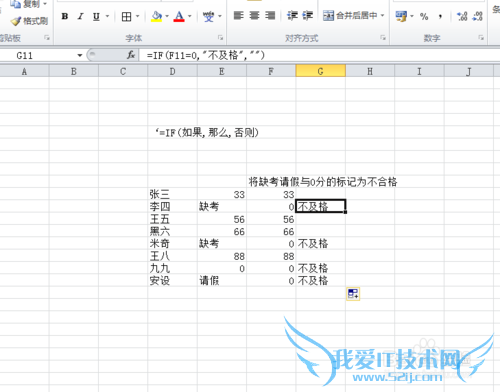This screenshot has height=392, width=500.
Task: Select the cell containing 安设
Action: 172,281
